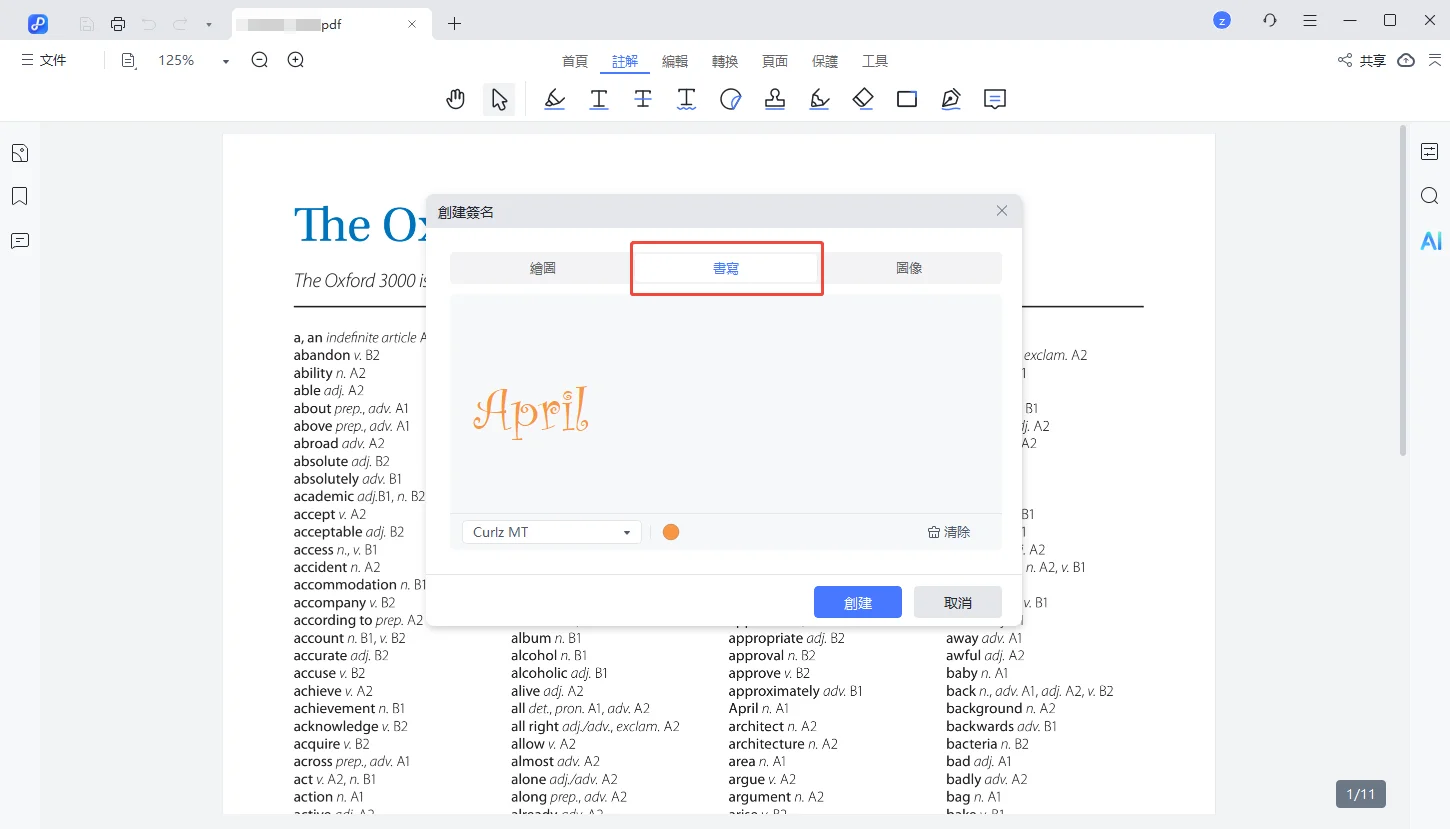Expand the 125% zoom level dropdown

pos(226,61)
